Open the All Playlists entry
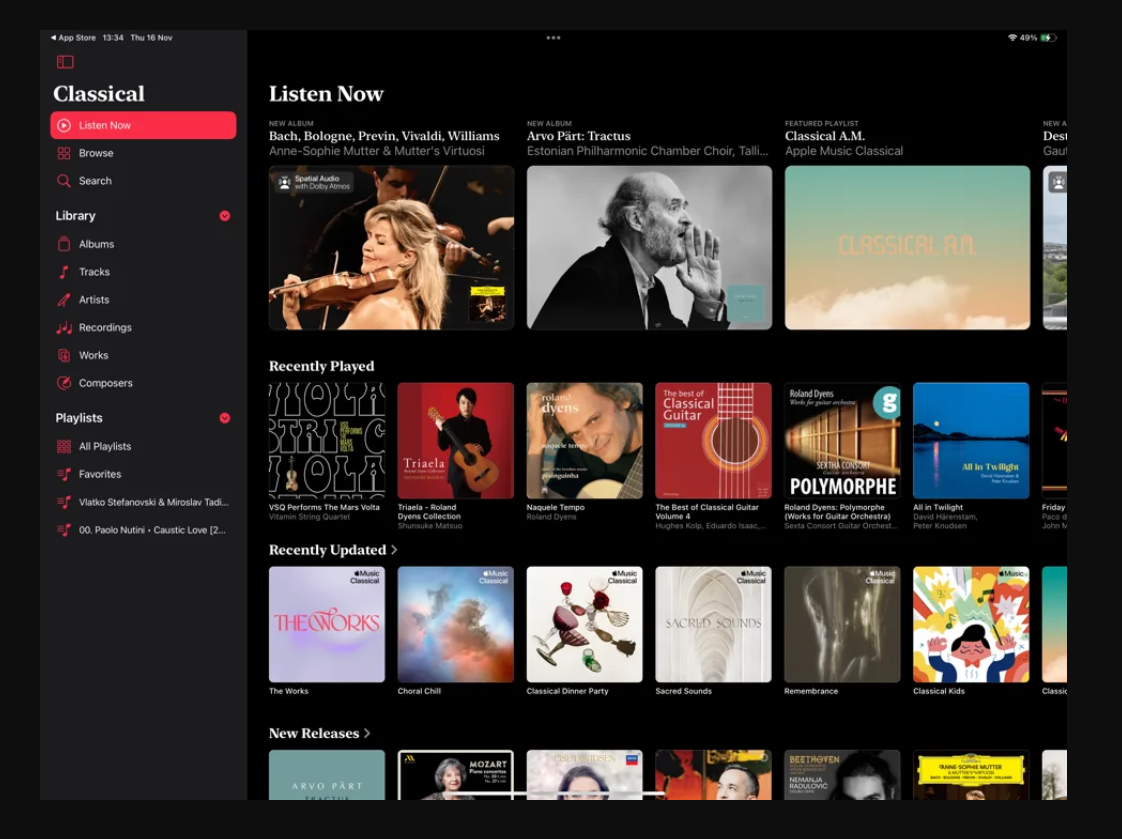 [143, 446]
